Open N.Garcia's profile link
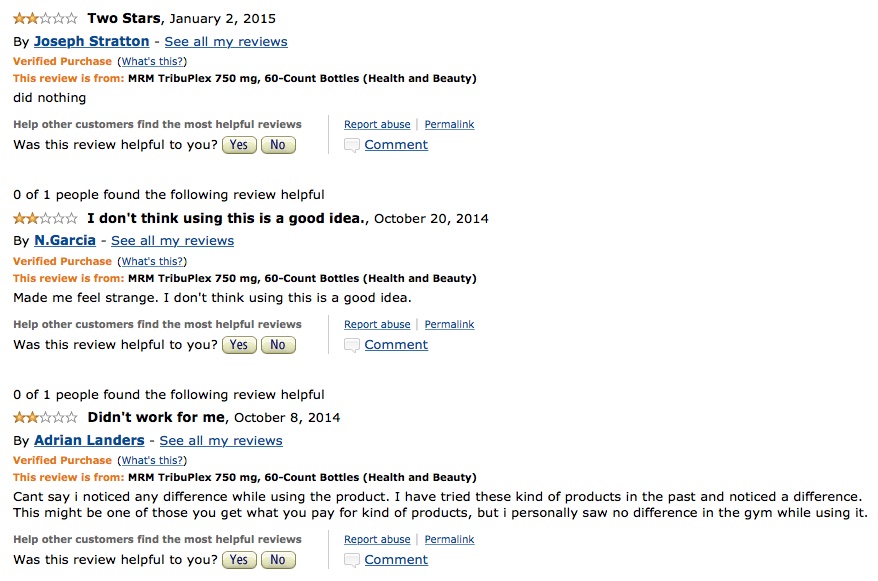This screenshot has height=581, width=878. click(65, 241)
